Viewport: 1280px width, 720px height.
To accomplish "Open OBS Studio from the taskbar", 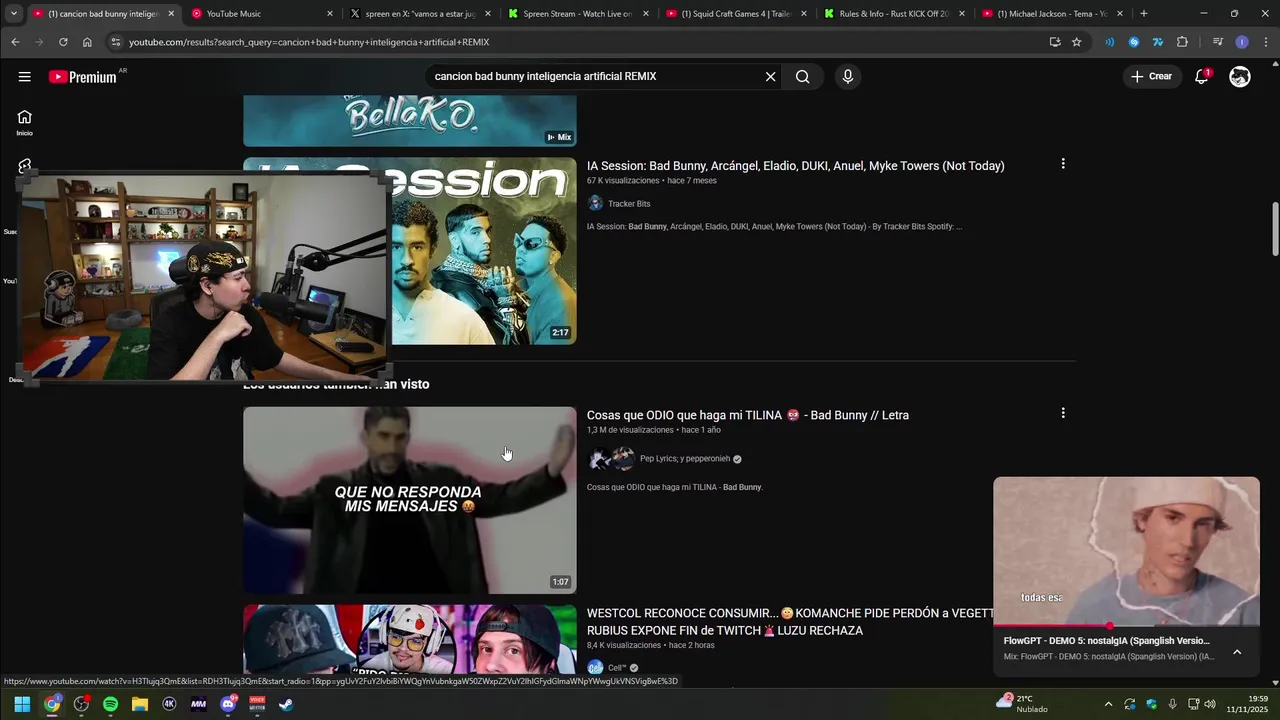I will pyautogui.click(x=81, y=704).
